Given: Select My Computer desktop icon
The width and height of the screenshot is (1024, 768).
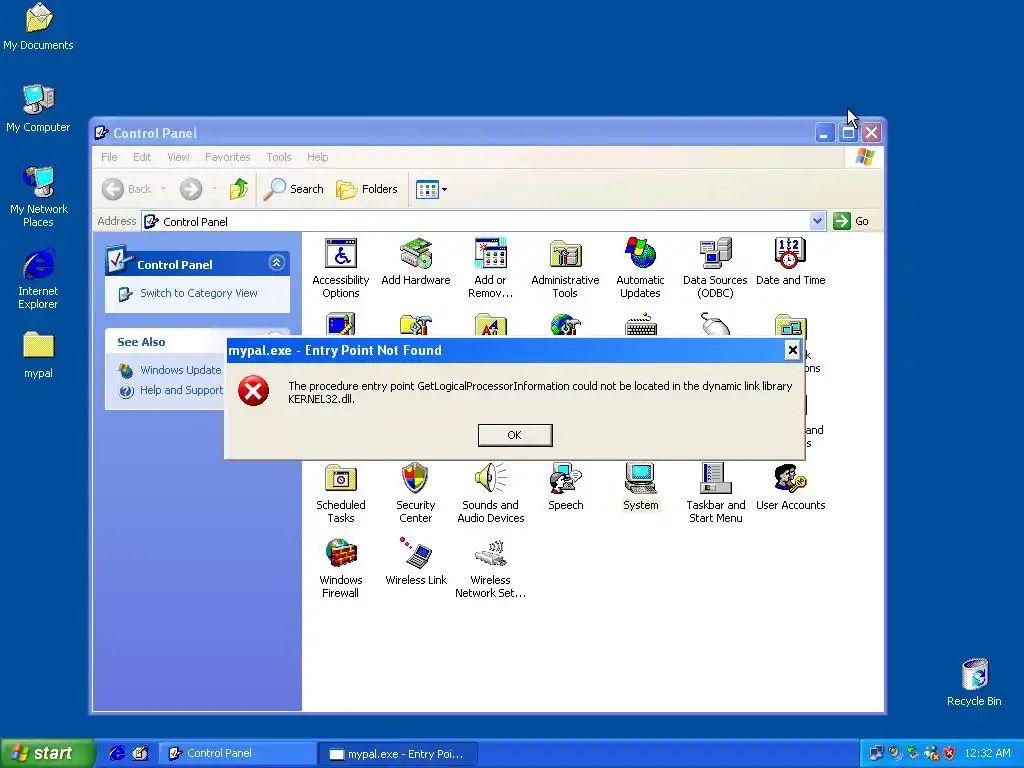Looking at the screenshot, I should click(x=39, y=109).
